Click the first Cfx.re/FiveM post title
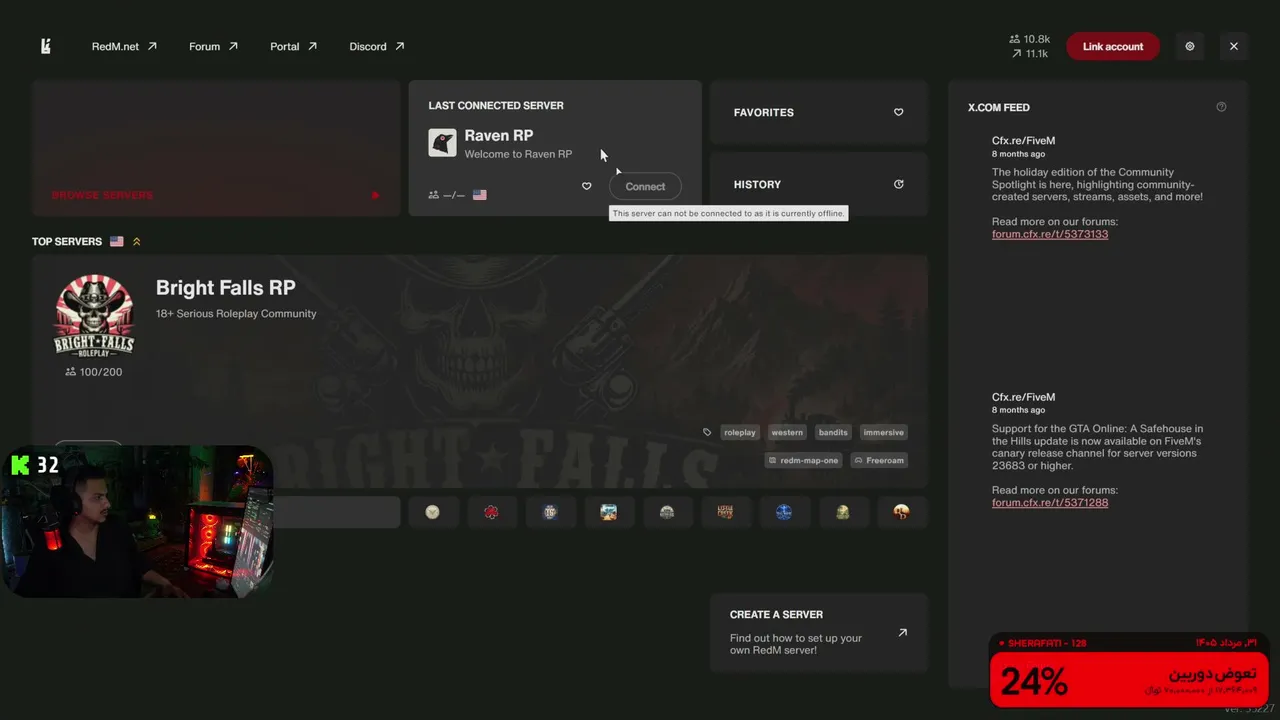Viewport: 1280px width, 720px height. pos(1023,141)
